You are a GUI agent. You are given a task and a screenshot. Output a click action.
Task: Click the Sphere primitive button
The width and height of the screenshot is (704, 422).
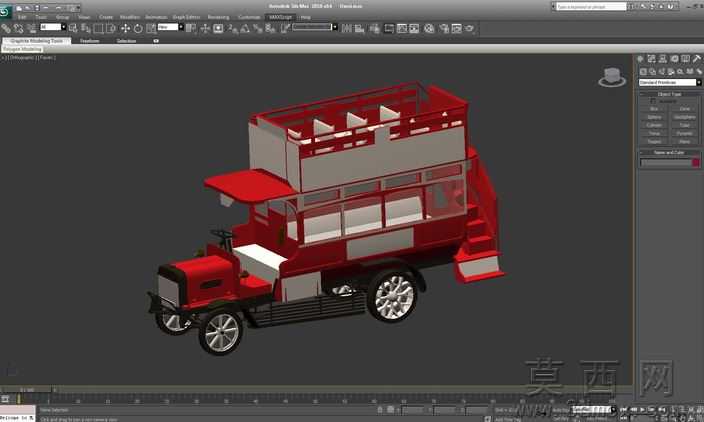pos(654,117)
